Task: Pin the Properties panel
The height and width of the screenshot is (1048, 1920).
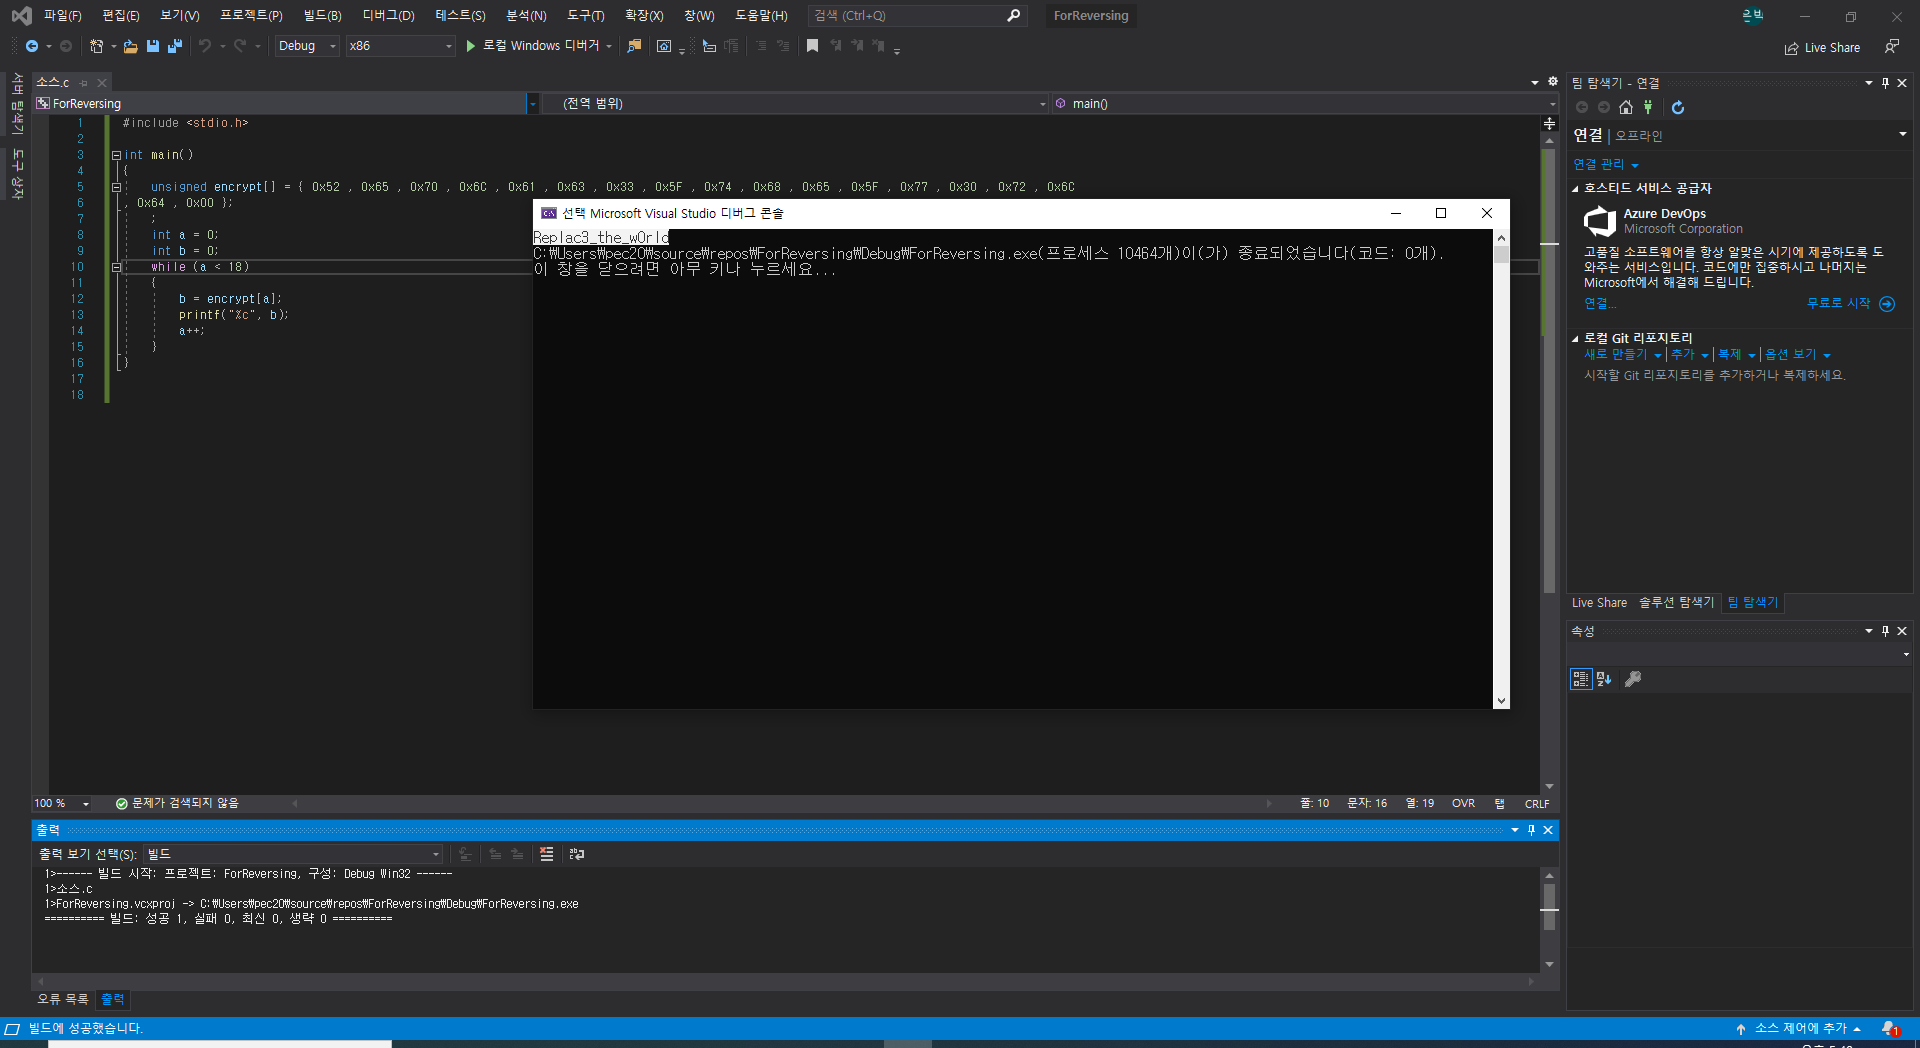Action: tap(1885, 631)
